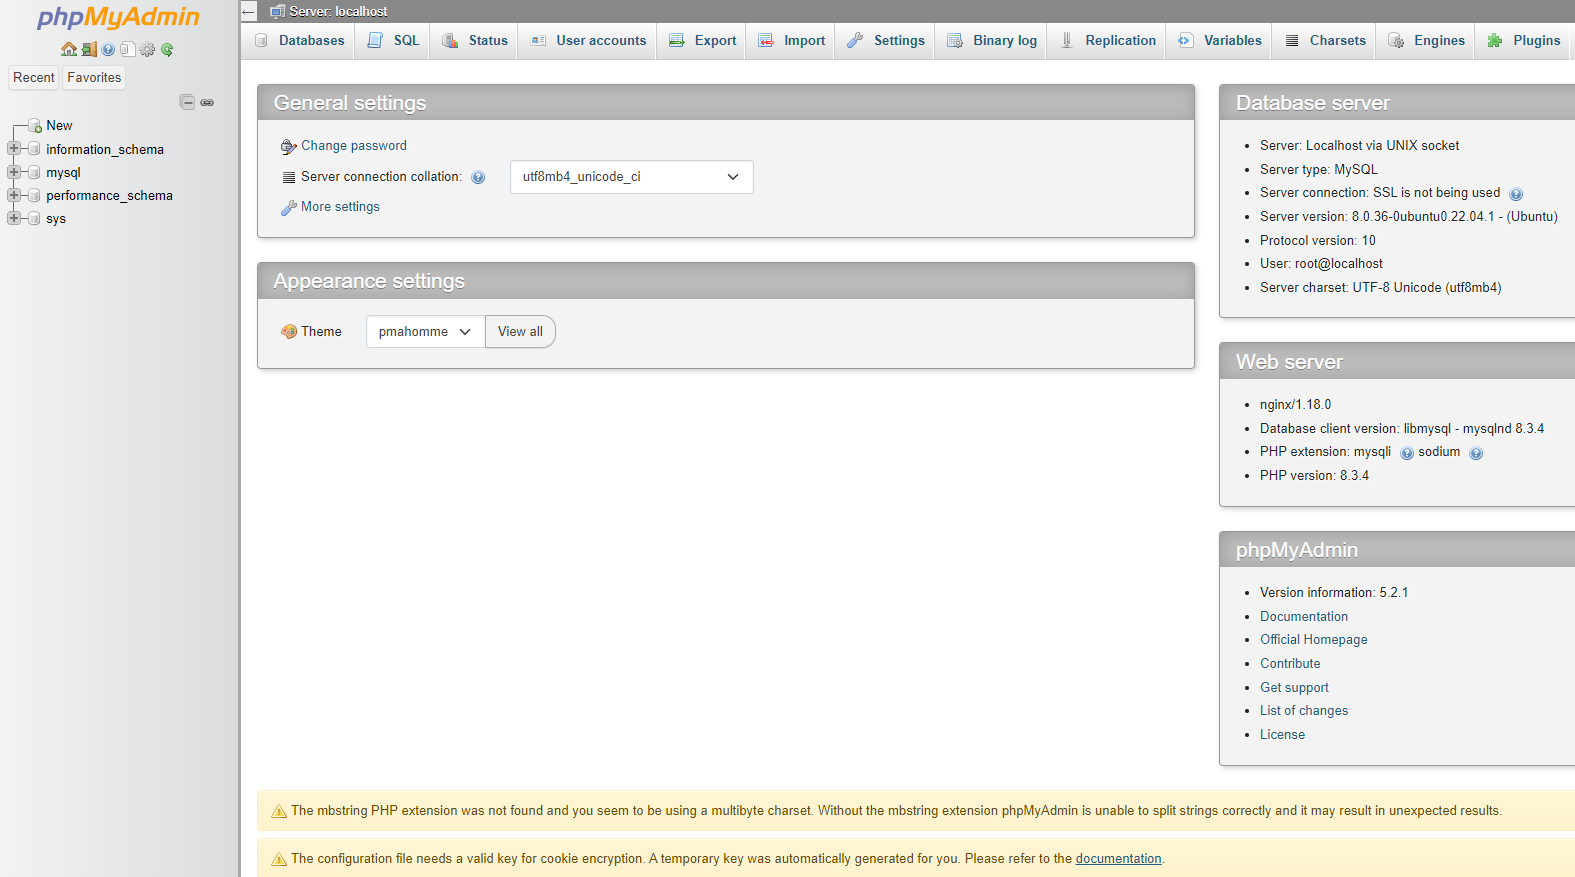Click the link/unlink main panel chain icon
This screenshot has height=877, width=1575.
pos(207,102)
